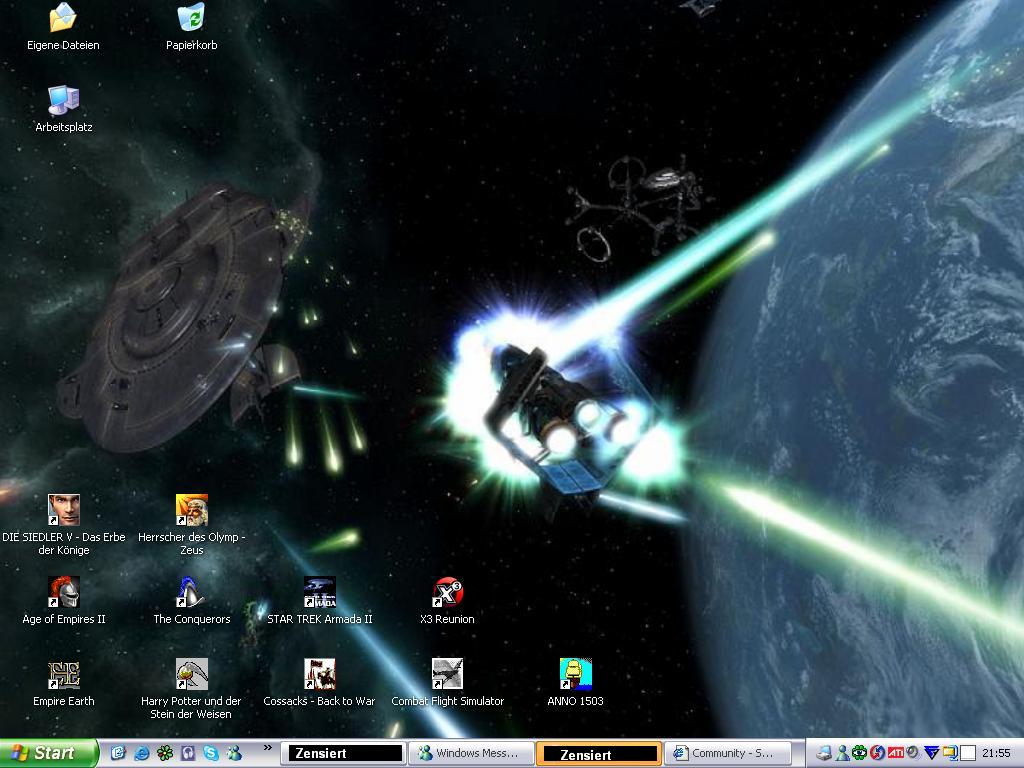Select Harry Potter und der Stein der Weisen

191,674
